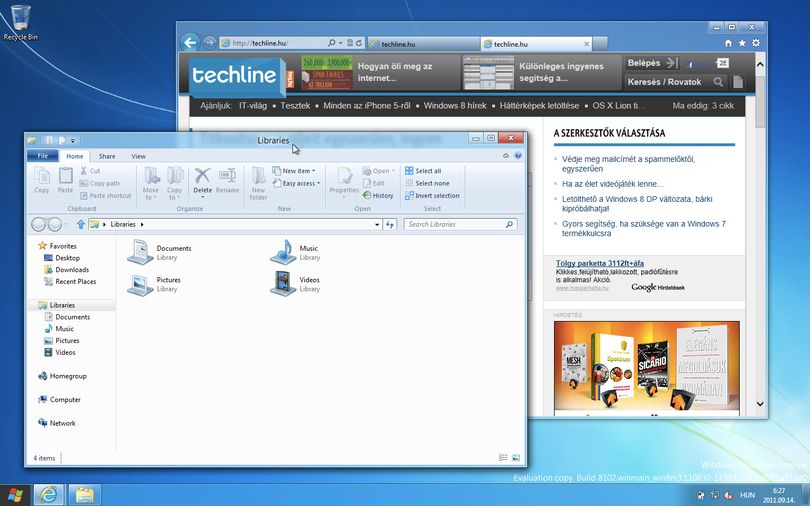810x506 pixels.
Task: Switch to details view in status bar
Action: (503, 457)
